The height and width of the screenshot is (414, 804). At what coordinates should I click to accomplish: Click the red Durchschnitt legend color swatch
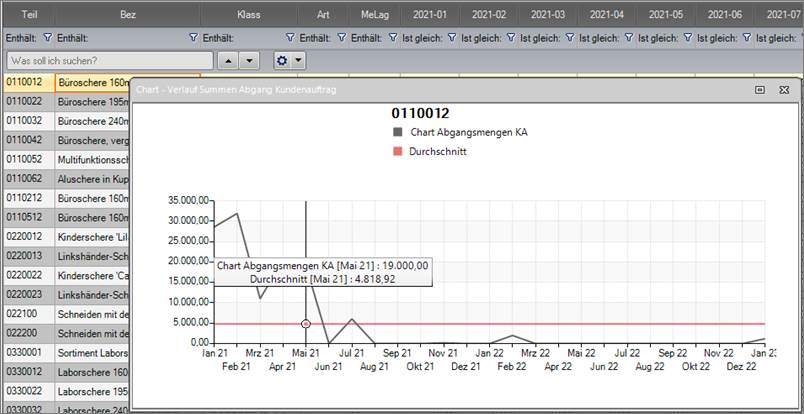397,152
